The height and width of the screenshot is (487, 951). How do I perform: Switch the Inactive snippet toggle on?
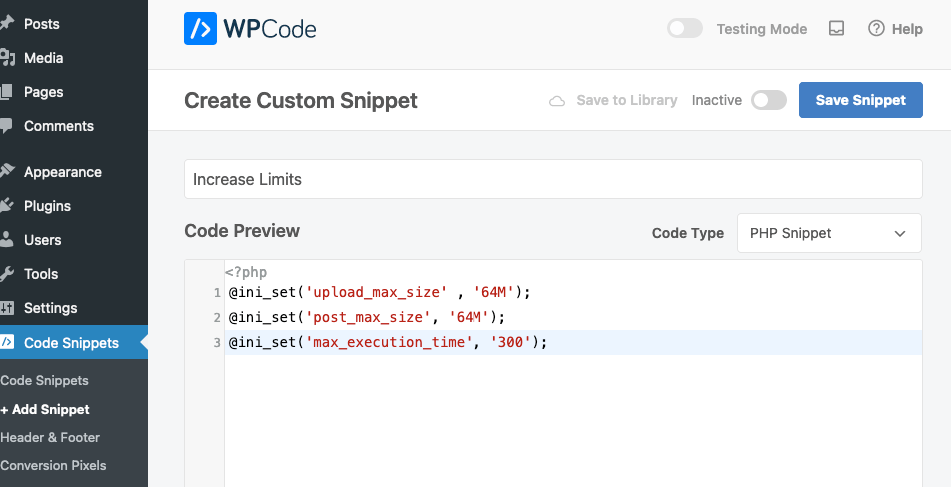coord(769,100)
